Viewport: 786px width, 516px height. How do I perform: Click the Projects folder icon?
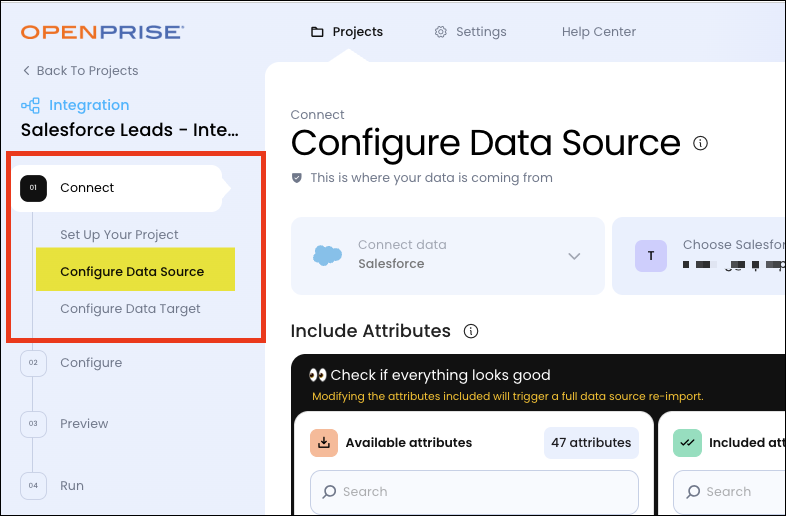pyautogui.click(x=317, y=32)
